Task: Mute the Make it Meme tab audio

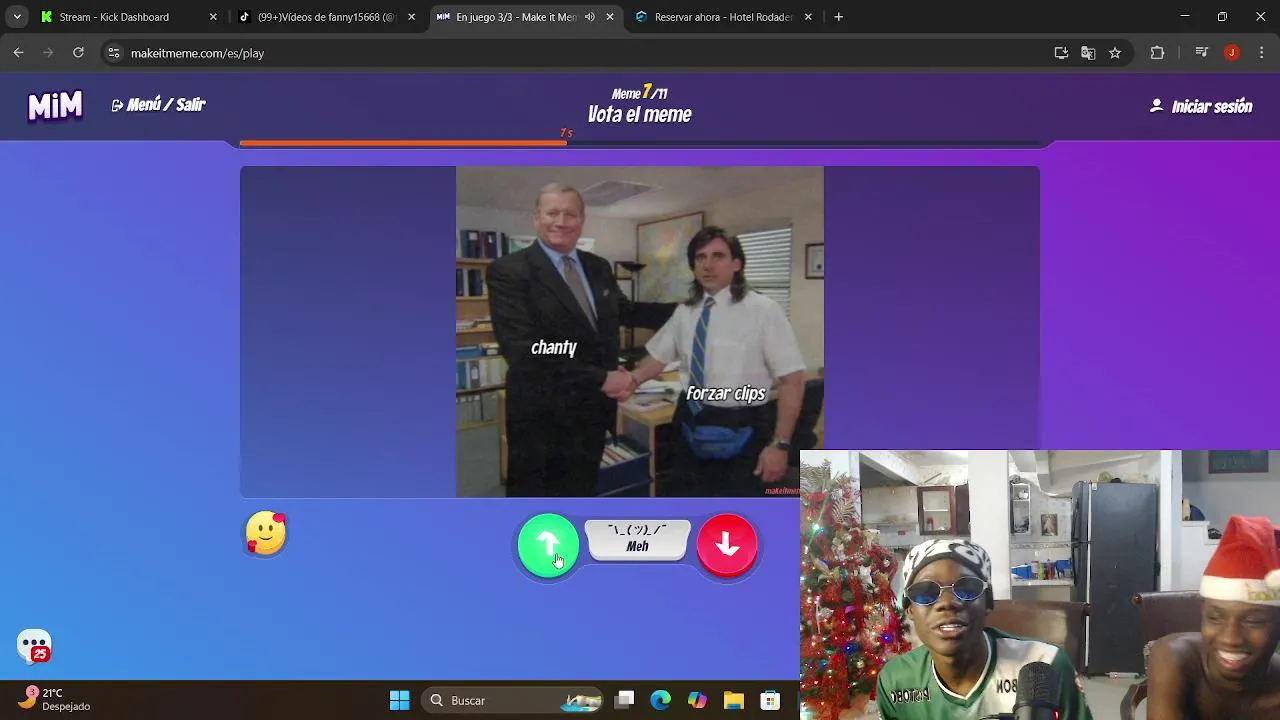Action: click(589, 17)
